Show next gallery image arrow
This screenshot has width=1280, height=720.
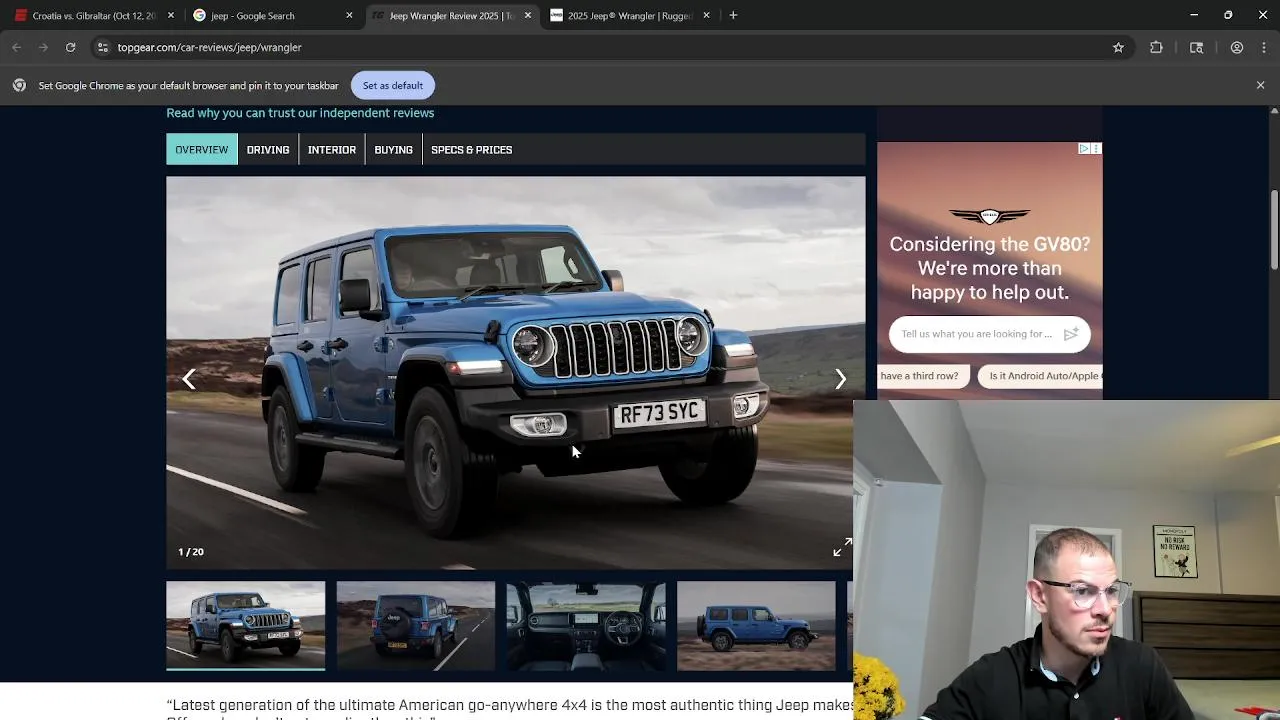pyautogui.click(x=840, y=378)
